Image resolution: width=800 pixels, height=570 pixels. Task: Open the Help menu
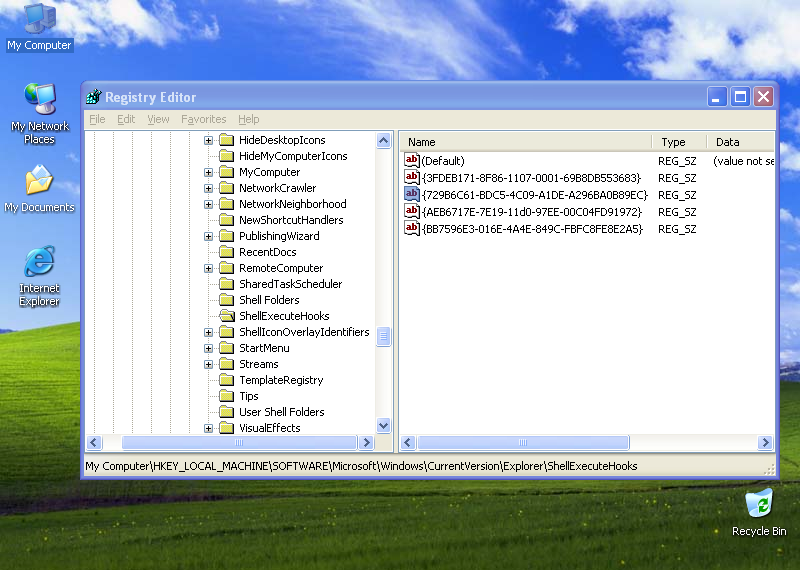[x=248, y=119]
